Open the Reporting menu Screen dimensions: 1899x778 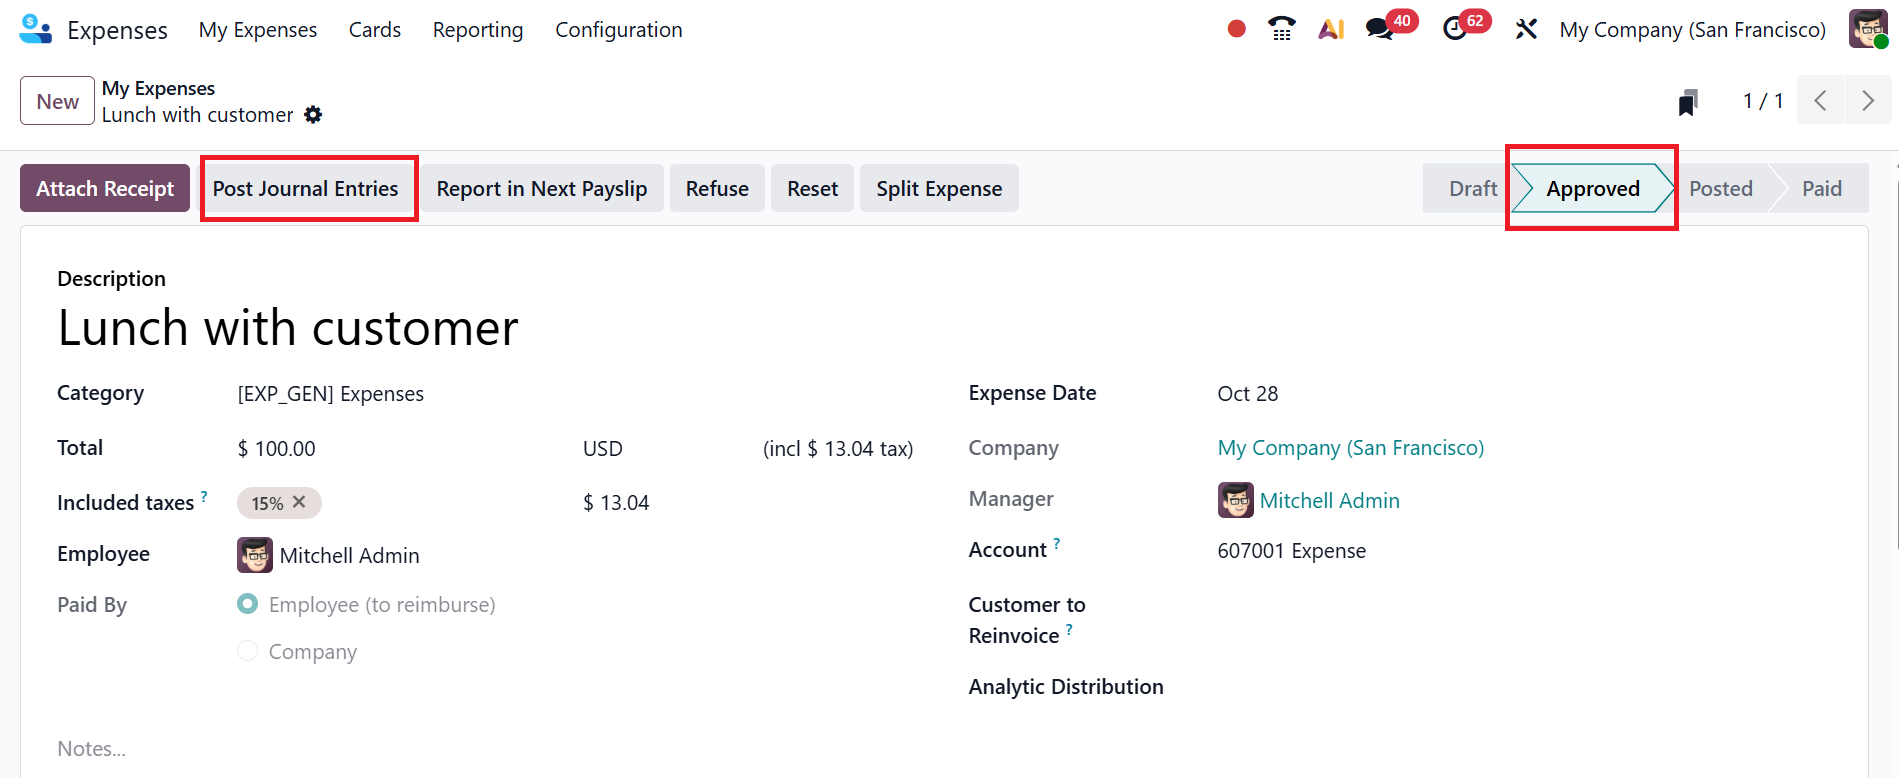pyautogui.click(x=477, y=30)
